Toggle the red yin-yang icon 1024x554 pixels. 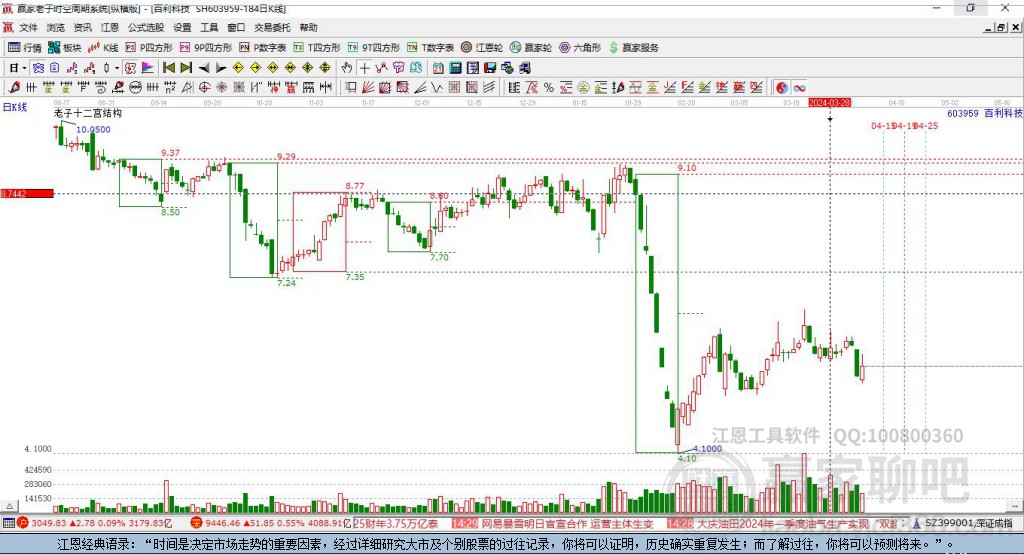click(x=782, y=87)
